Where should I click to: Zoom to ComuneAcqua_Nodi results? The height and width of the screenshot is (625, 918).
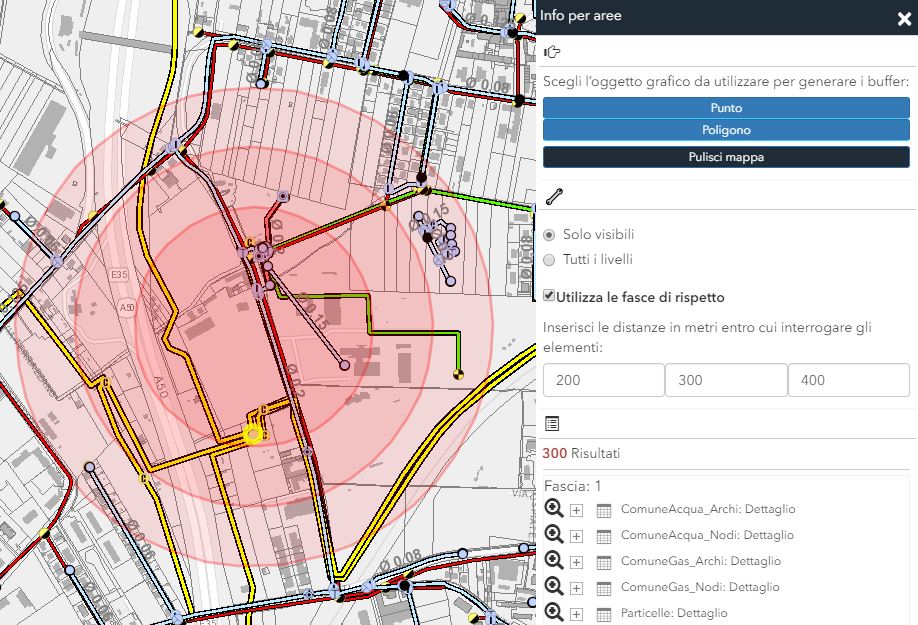pyautogui.click(x=554, y=534)
